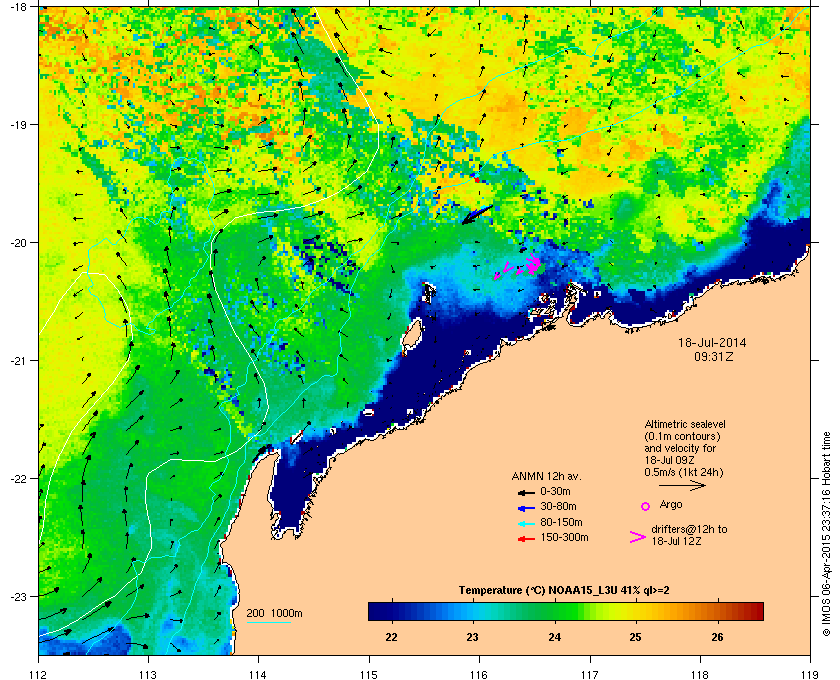Viewport: 840px width, 680px height.
Task: Click the 'ANMN 12h av.' legend heading
Action: click(546, 476)
